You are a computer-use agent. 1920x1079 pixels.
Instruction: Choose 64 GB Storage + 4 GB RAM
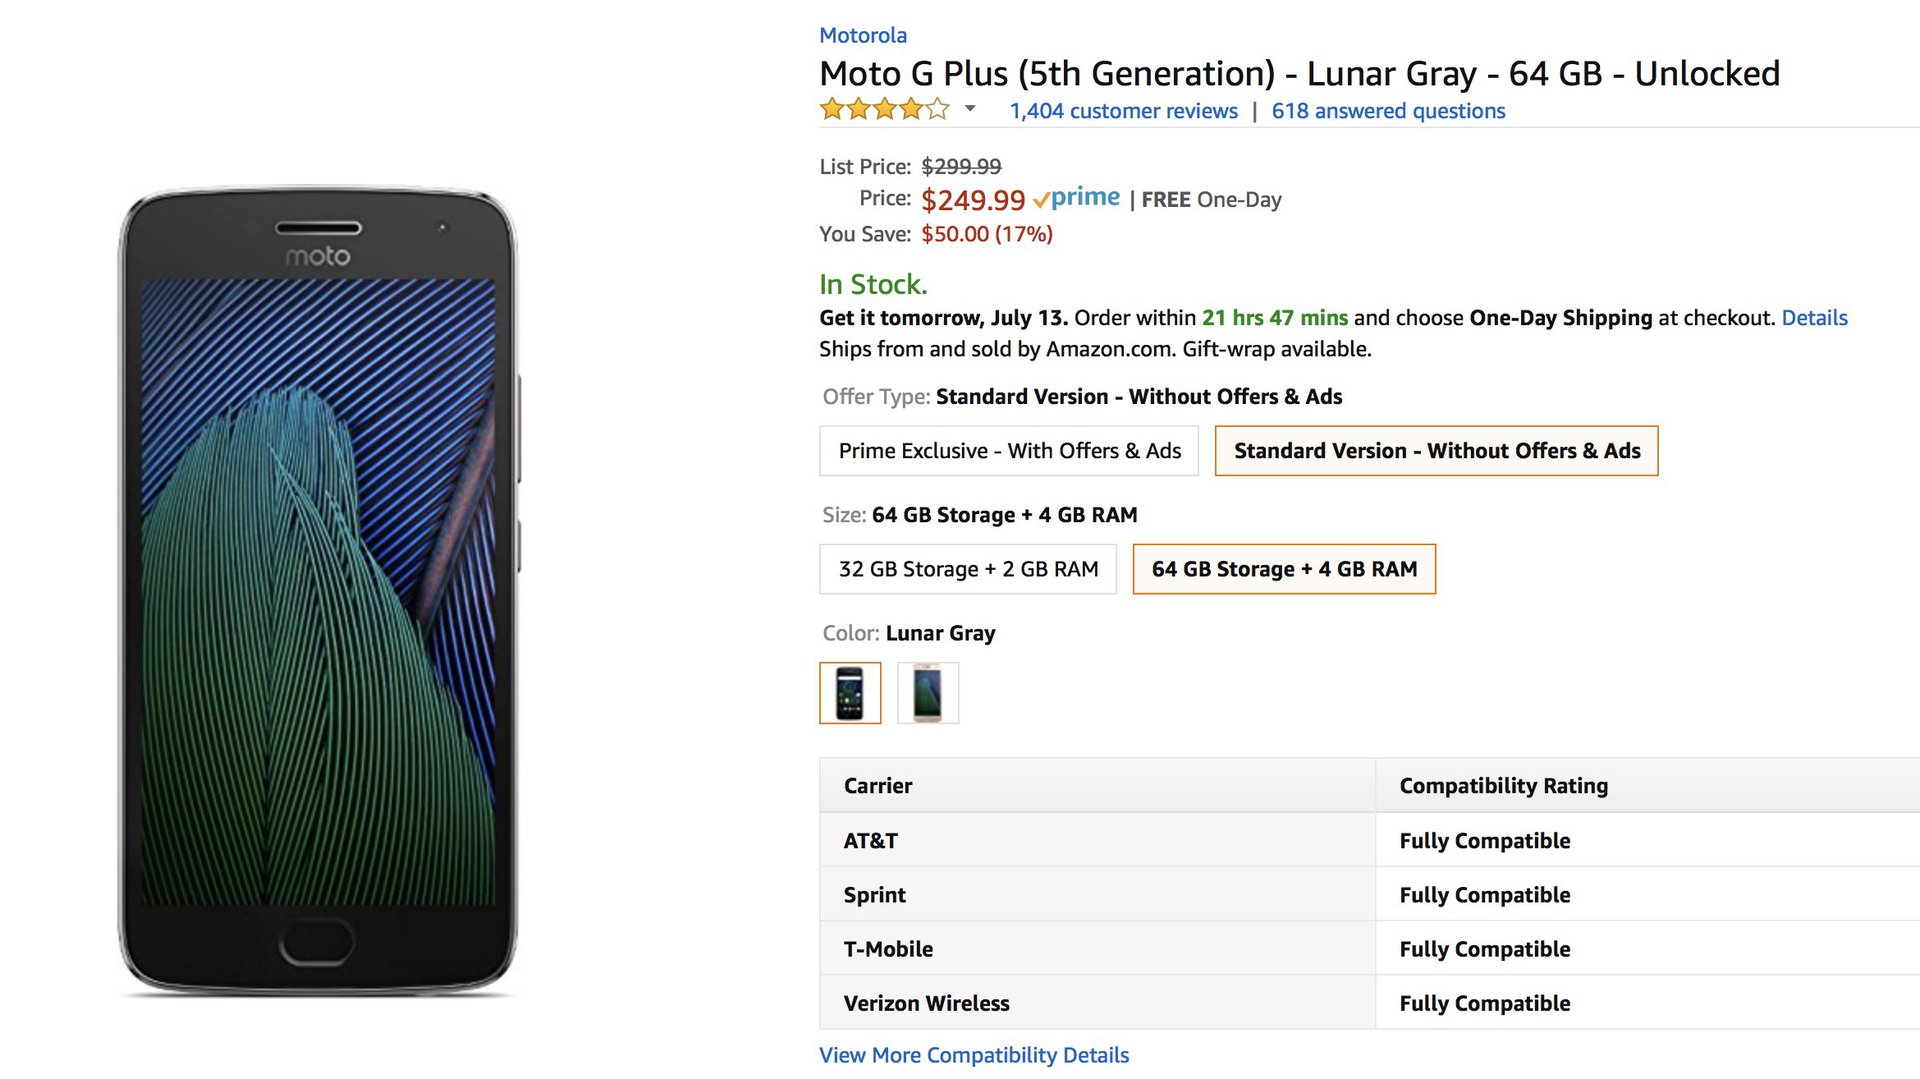[x=1283, y=569]
